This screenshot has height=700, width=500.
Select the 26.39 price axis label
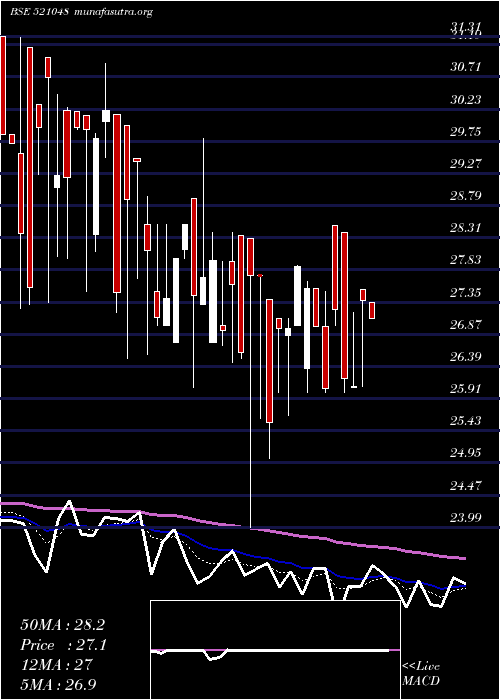[x=466, y=357]
